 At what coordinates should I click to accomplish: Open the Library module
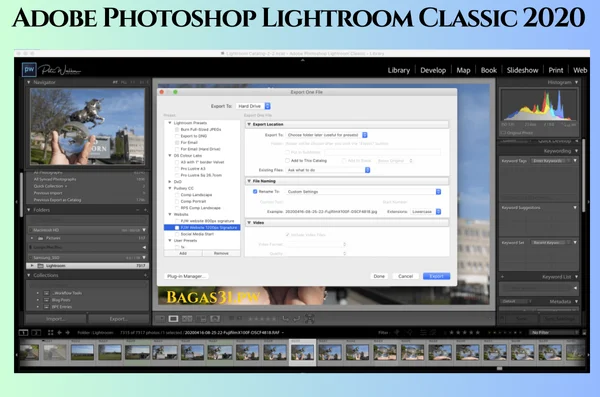click(x=399, y=70)
